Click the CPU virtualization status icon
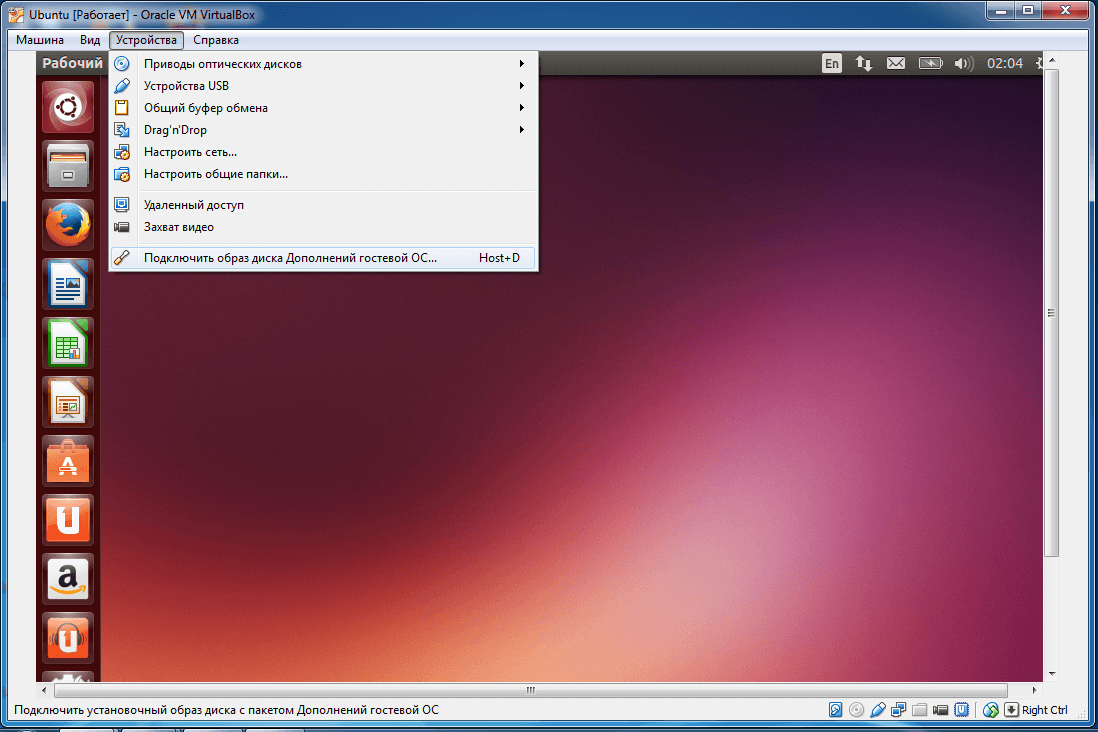1098x732 pixels. pos(961,710)
